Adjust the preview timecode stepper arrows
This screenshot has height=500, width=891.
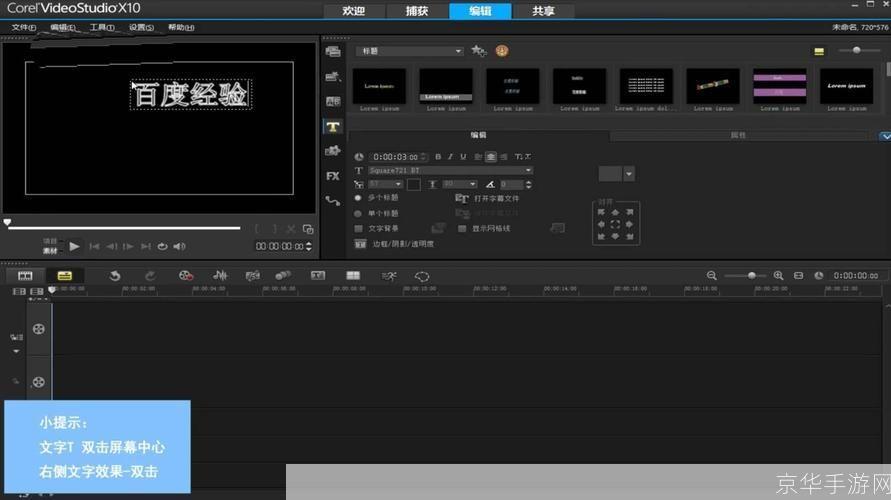pos(309,246)
